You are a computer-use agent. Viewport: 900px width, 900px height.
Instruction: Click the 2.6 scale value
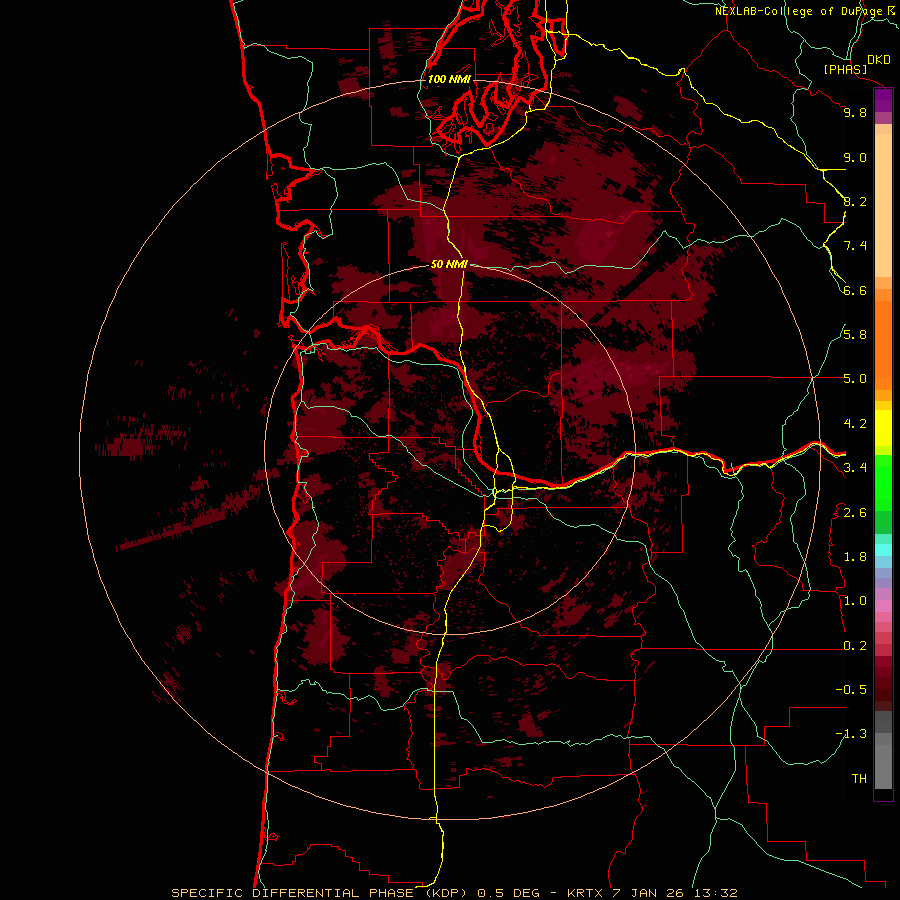click(x=855, y=513)
